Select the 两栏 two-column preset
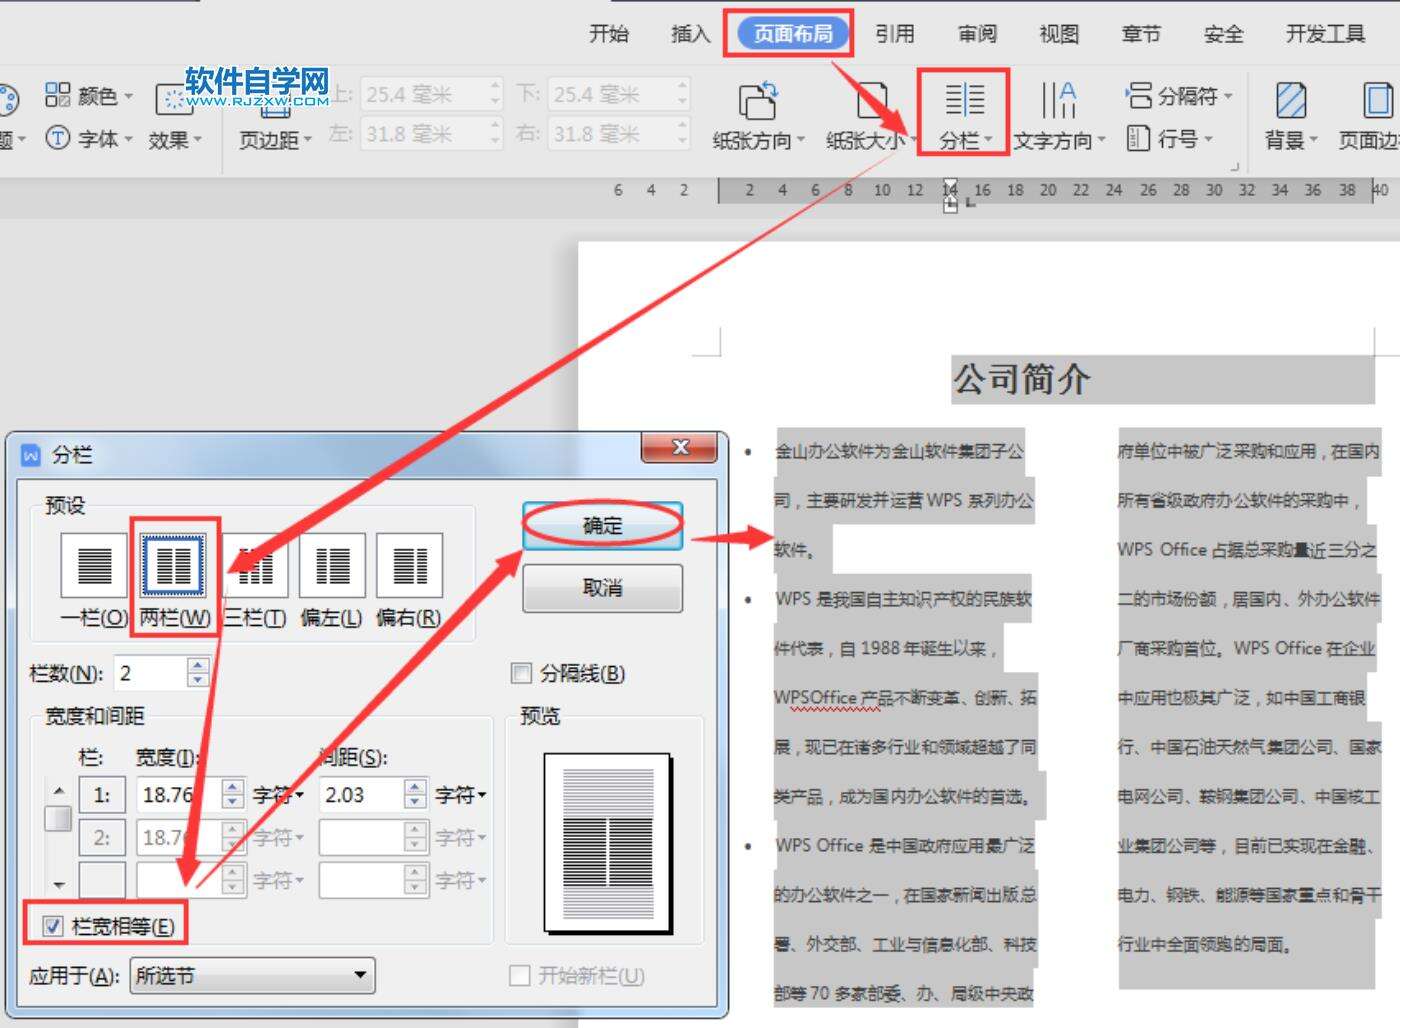Screen dimensions: 1403x1028 coord(174,579)
